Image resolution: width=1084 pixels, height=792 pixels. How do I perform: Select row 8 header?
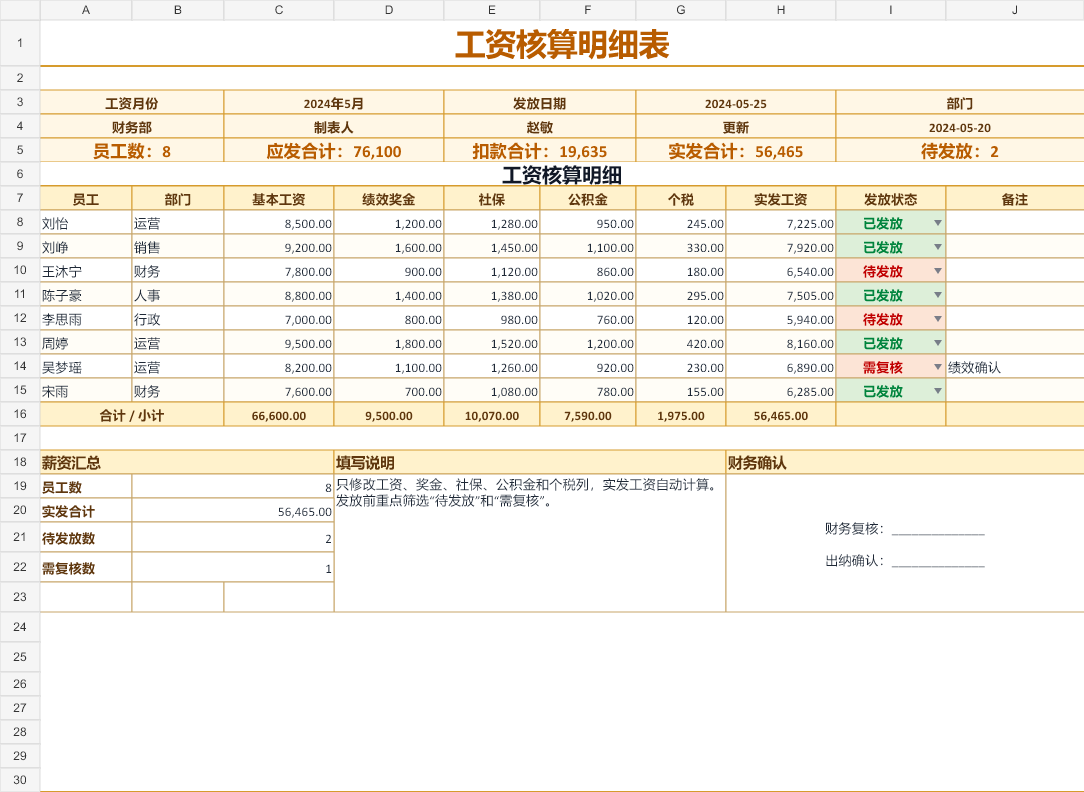20,223
